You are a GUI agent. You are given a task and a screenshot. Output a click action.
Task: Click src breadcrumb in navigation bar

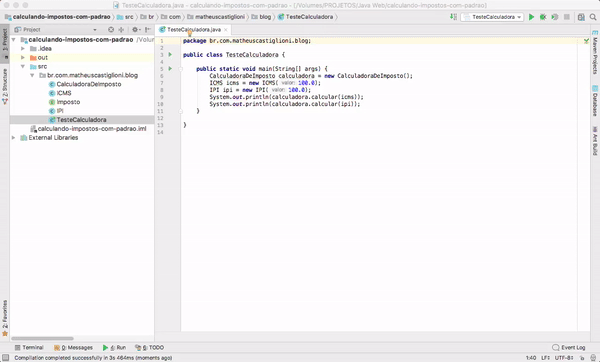pos(125,17)
